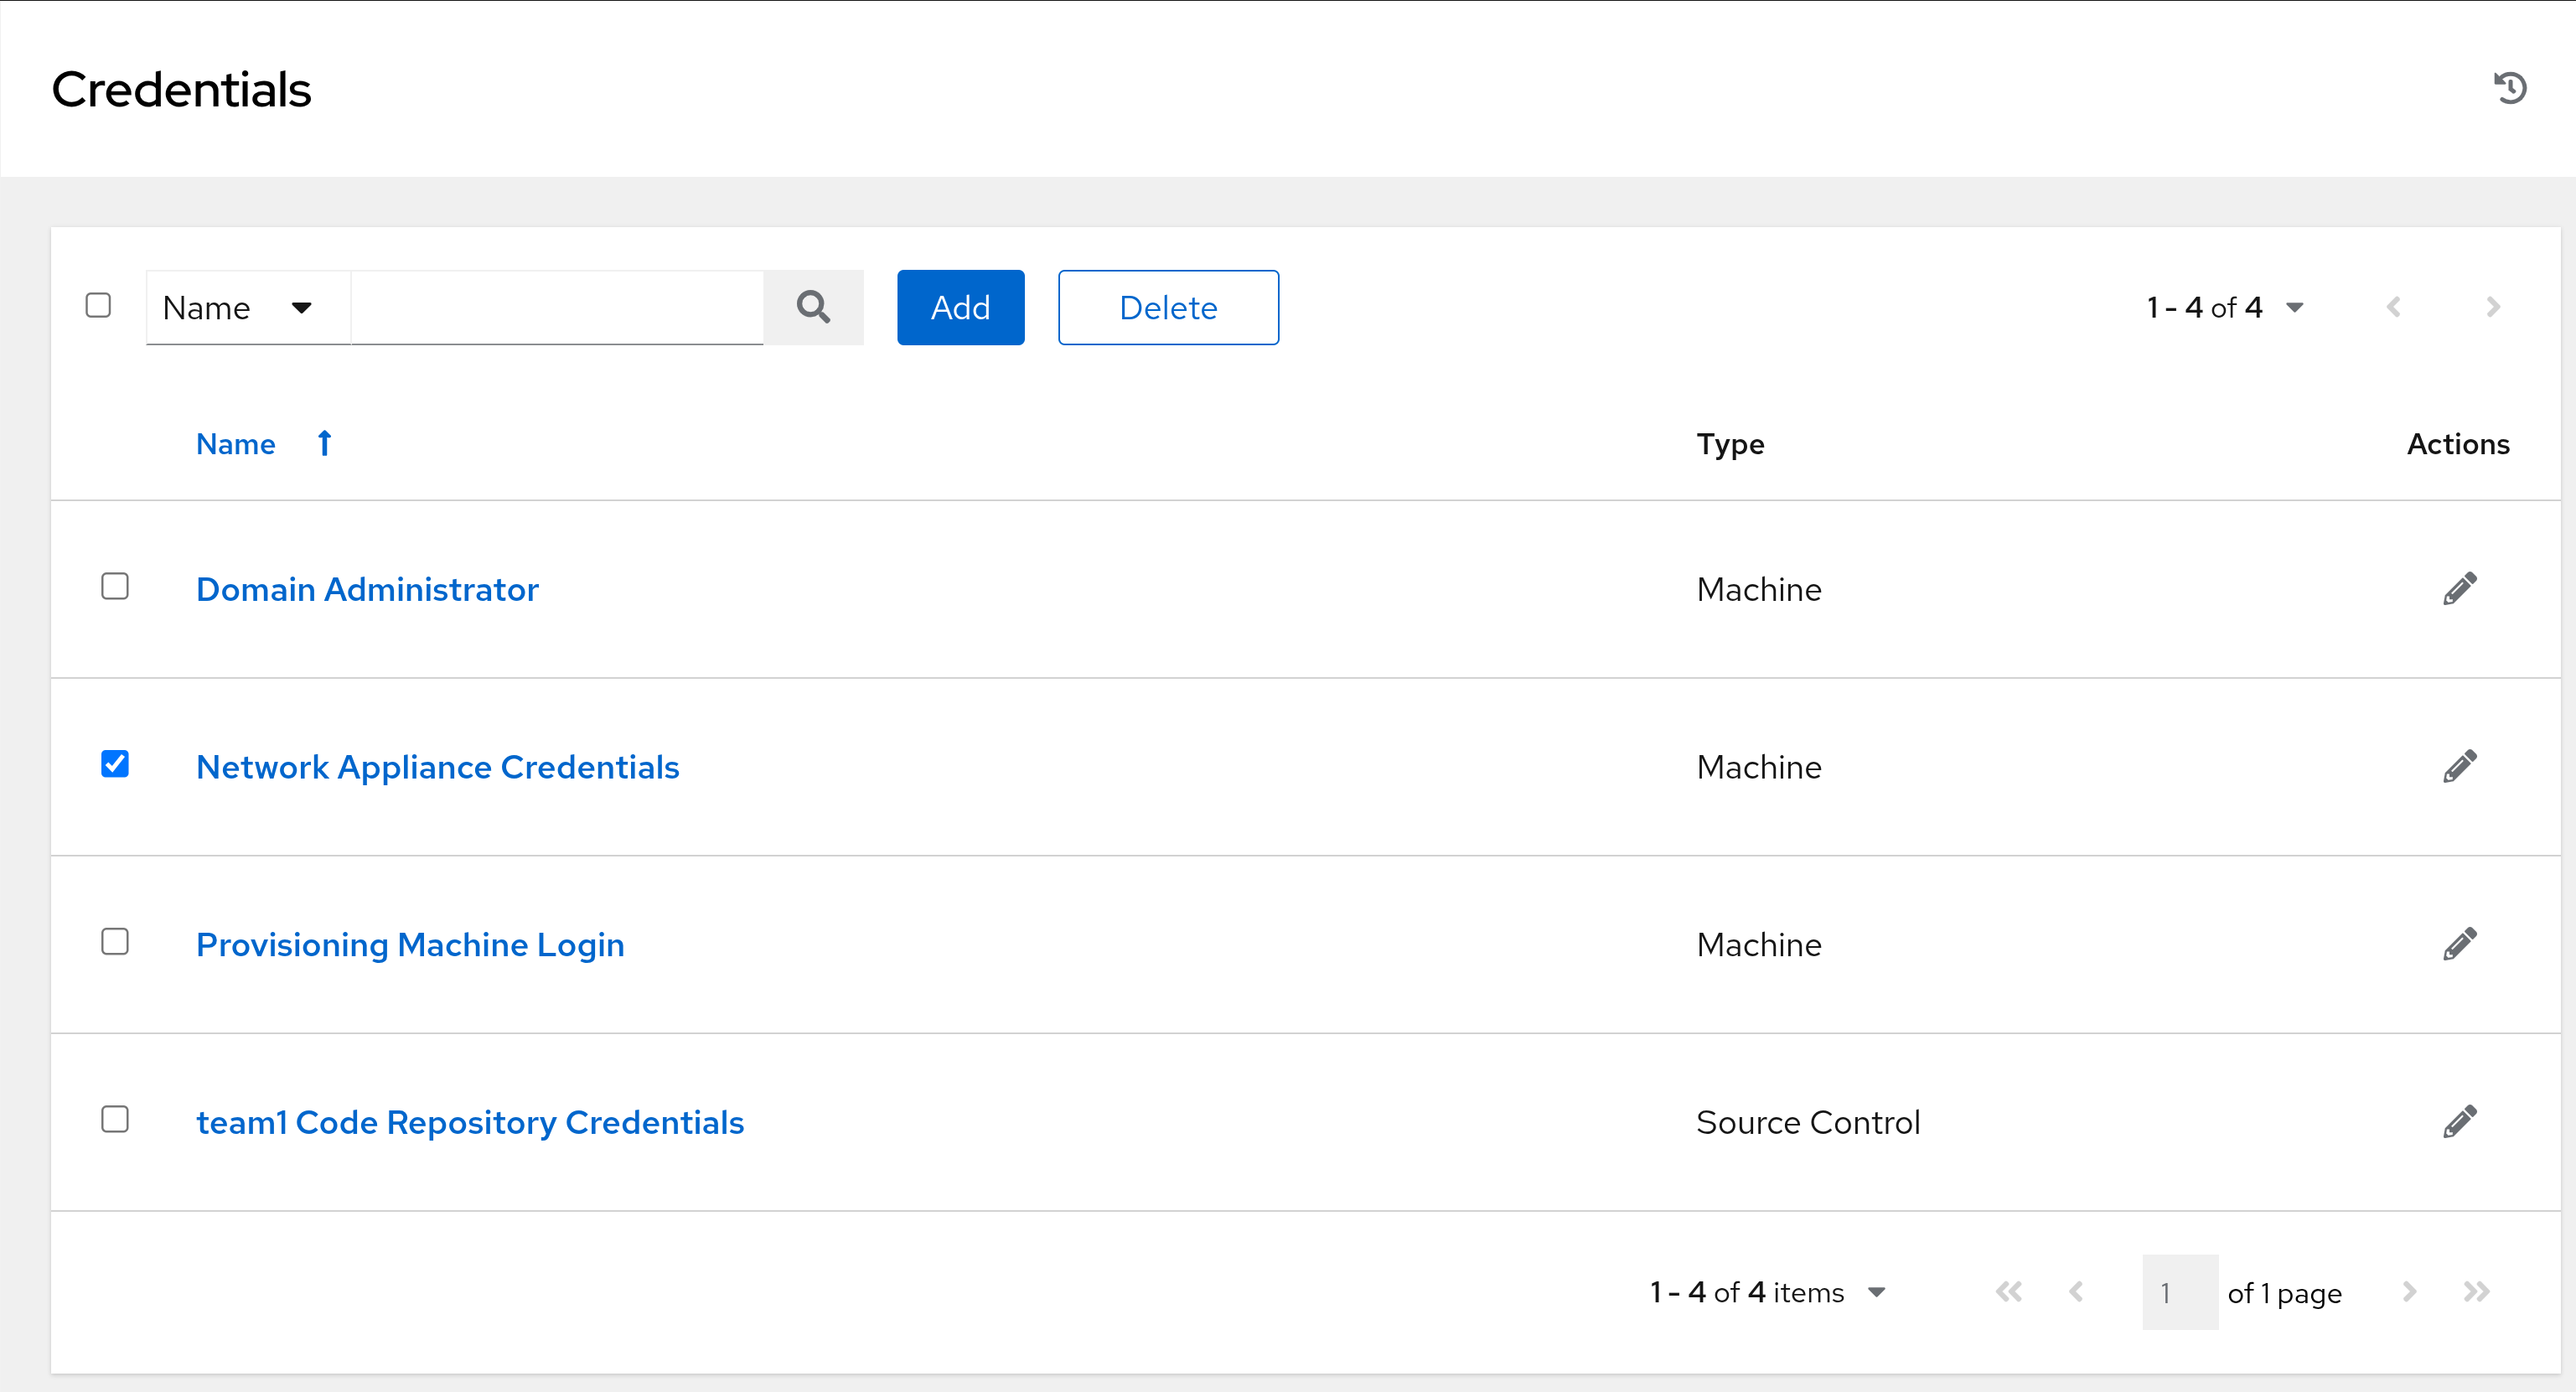This screenshot has width=2576, height=1392.
Task: Check the Provisioning Machine Login checkbox
Action: coord(115,942)
